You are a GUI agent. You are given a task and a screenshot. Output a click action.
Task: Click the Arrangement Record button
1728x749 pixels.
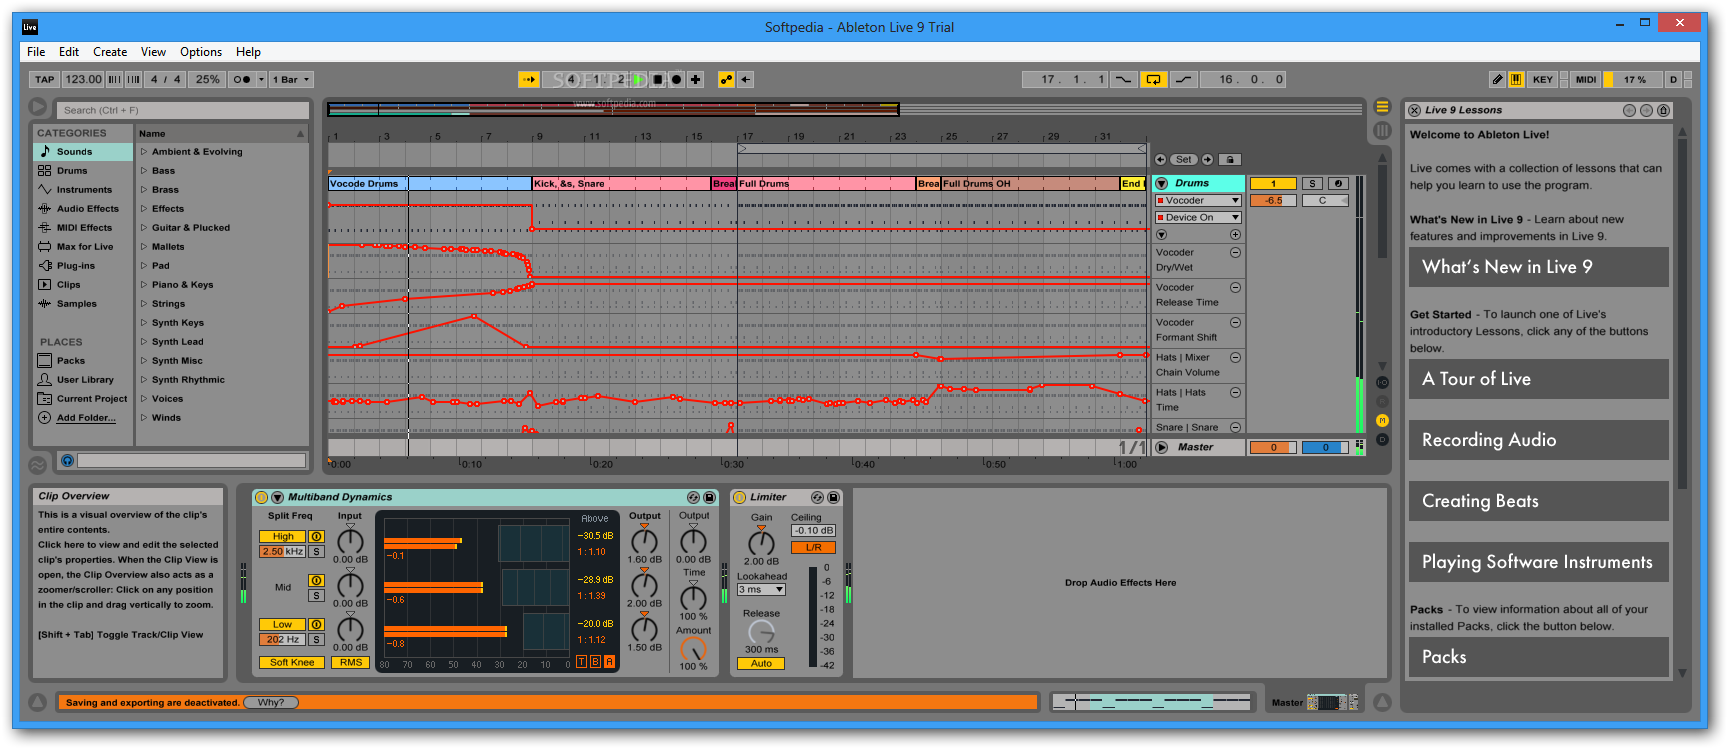pos(677,79)
